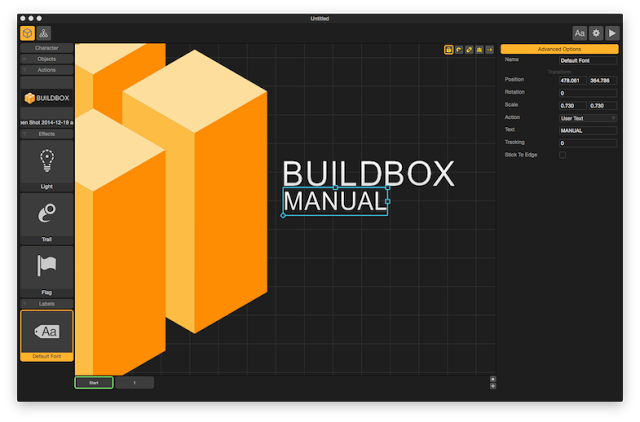Edit the Position Y field 364.786

click(x=602, y=80)
